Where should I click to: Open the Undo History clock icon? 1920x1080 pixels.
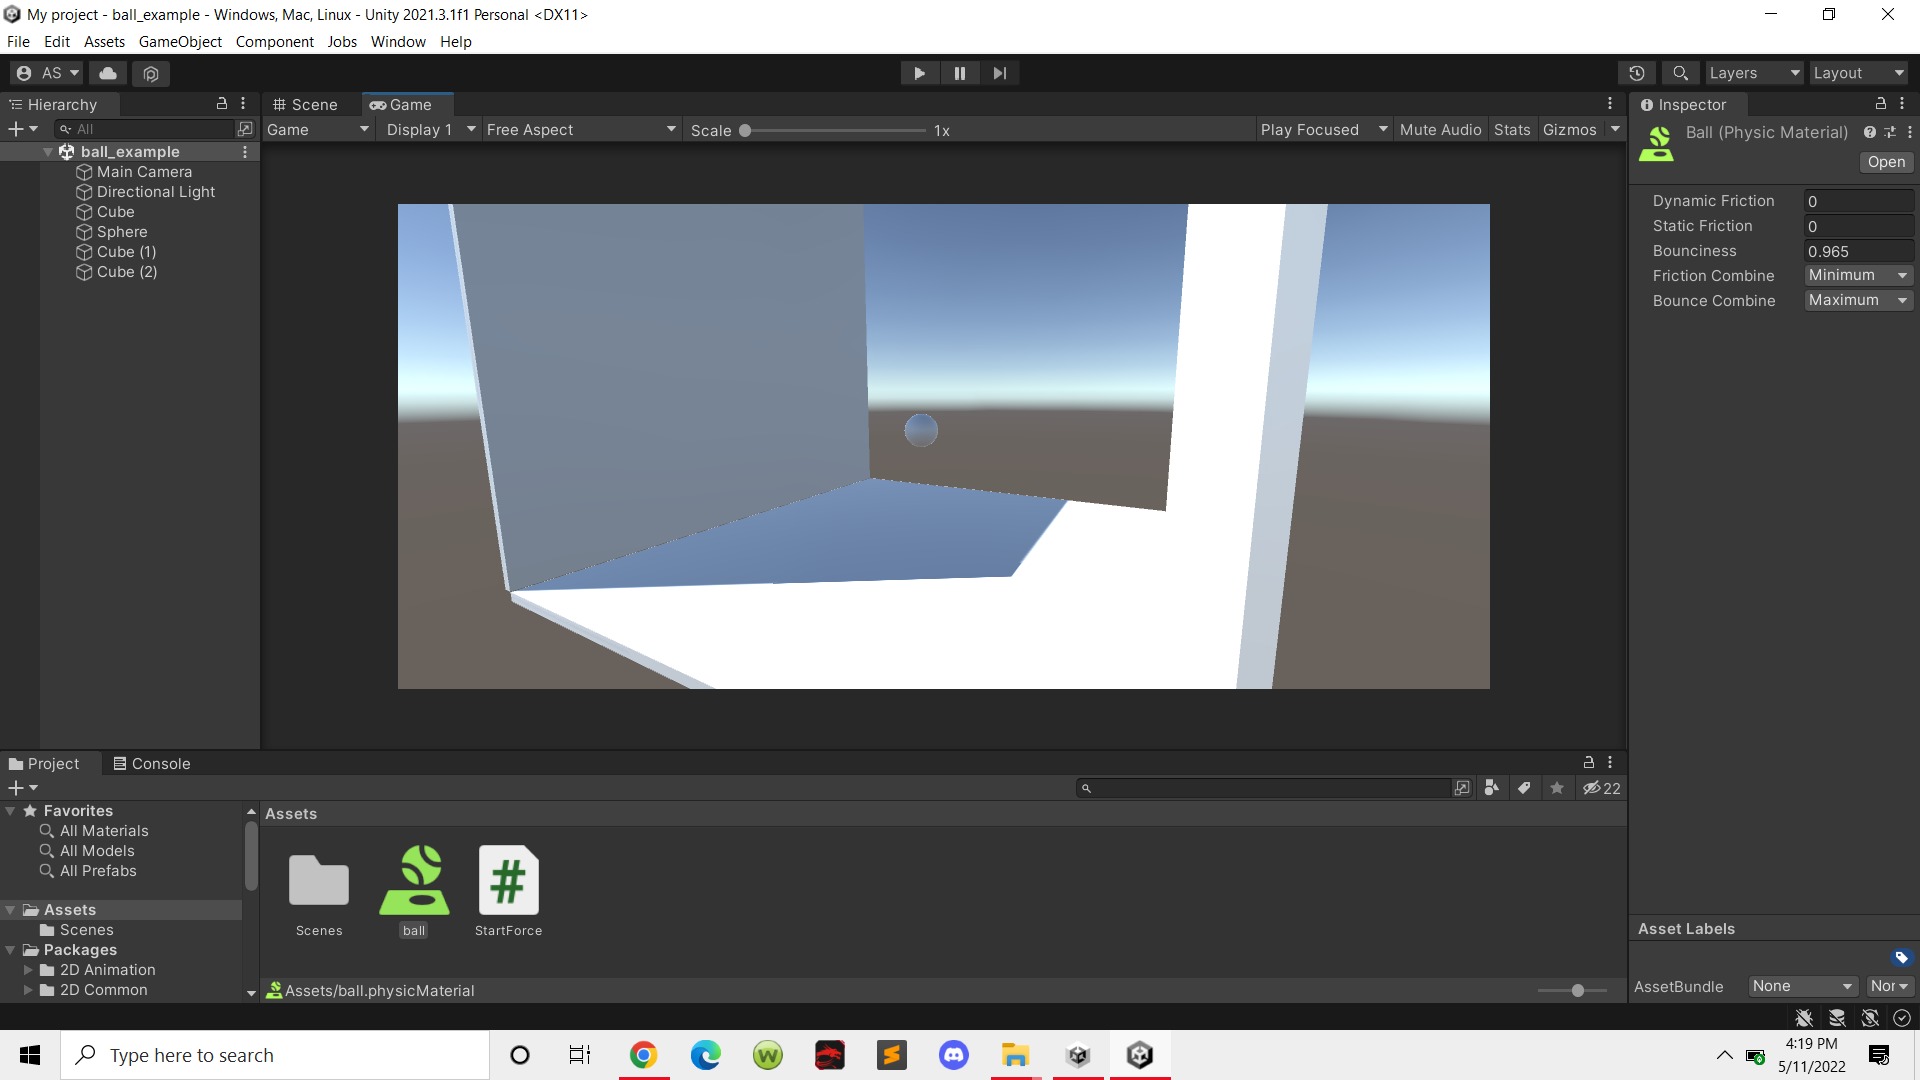pyautogui.click(x=1637, y=73)
